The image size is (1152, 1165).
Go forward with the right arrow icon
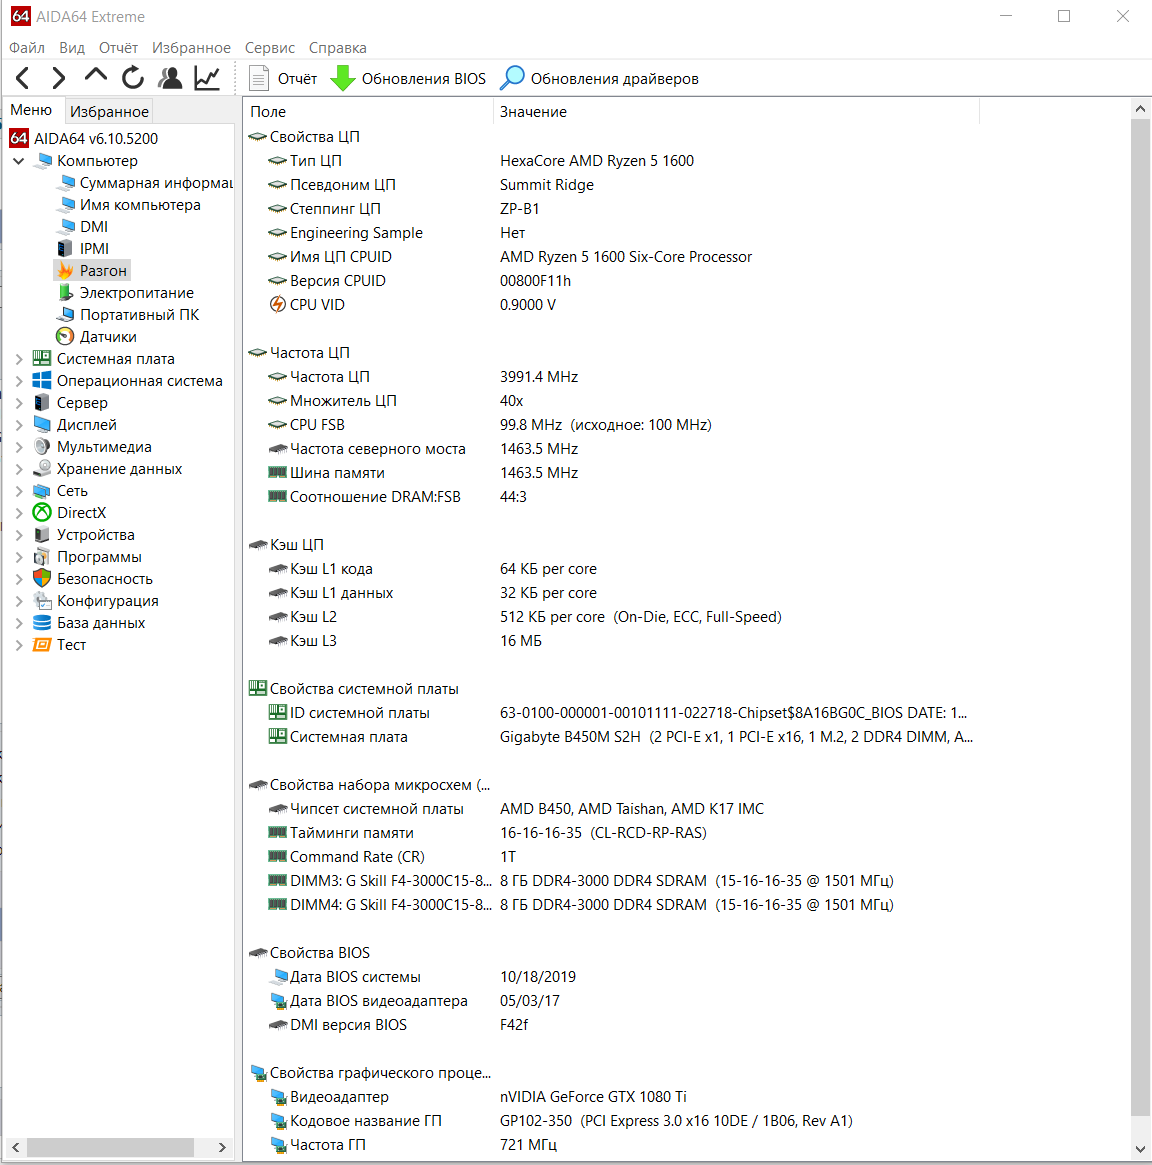point(58,78)
